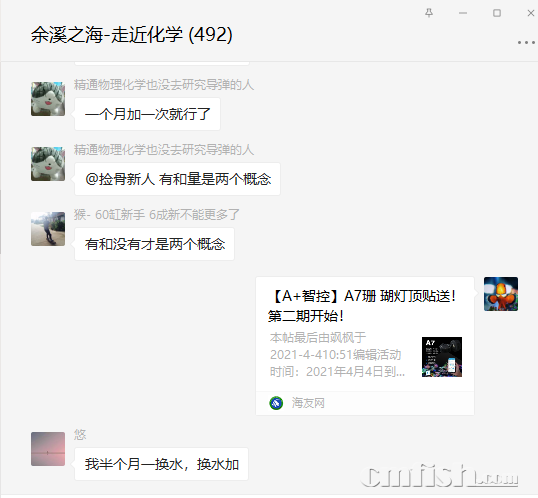Select message '@捡骨新人 有和量是两个概念'
Screen dimensions: 538x498
click(x=178, y=179)
